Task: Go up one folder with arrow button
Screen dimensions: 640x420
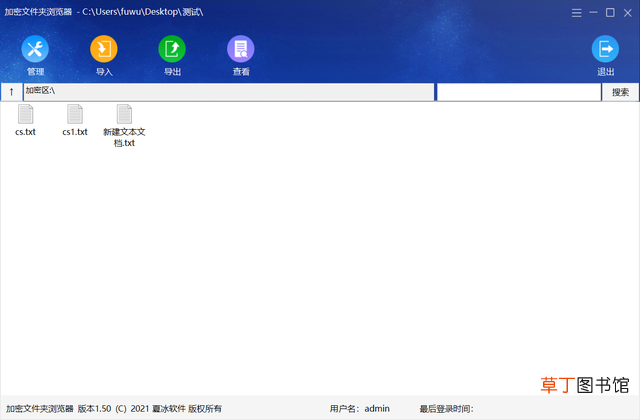Action: (11, 92)
